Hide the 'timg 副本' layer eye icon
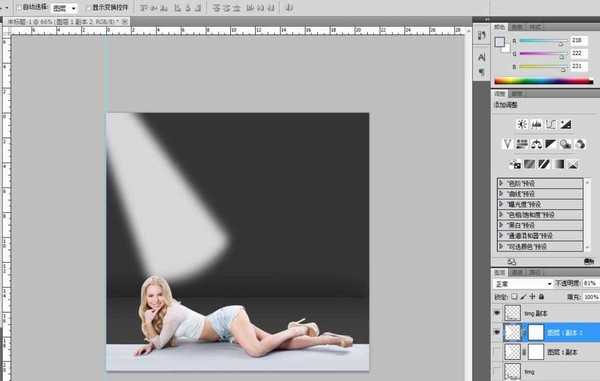 point(497,313)
